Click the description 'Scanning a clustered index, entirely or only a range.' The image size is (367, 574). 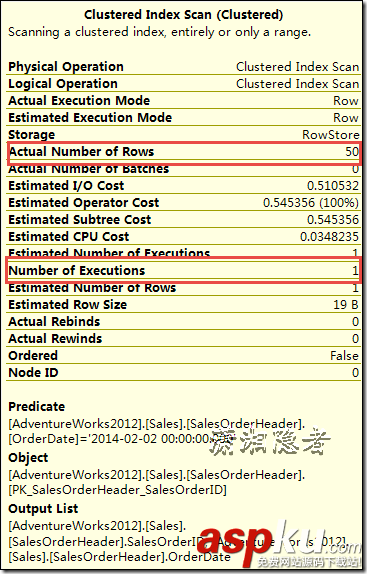[x=160, y=32]
